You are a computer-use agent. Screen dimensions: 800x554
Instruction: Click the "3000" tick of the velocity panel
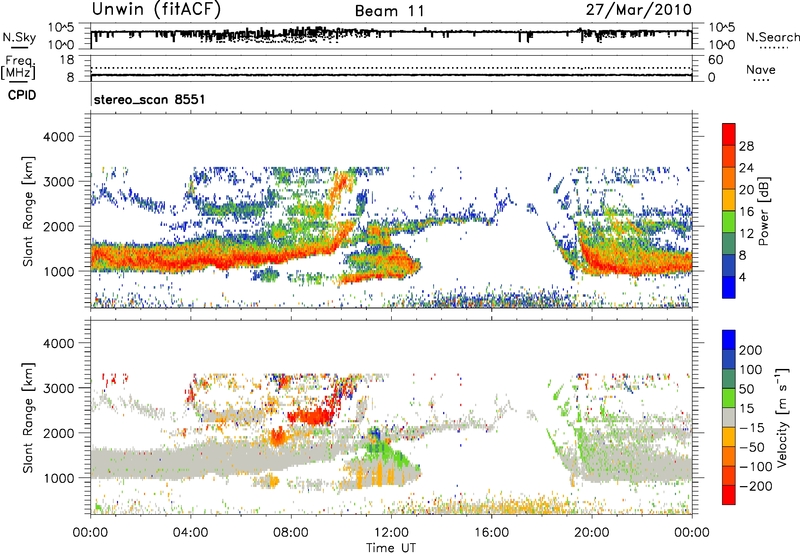click(x=58, y=388)
